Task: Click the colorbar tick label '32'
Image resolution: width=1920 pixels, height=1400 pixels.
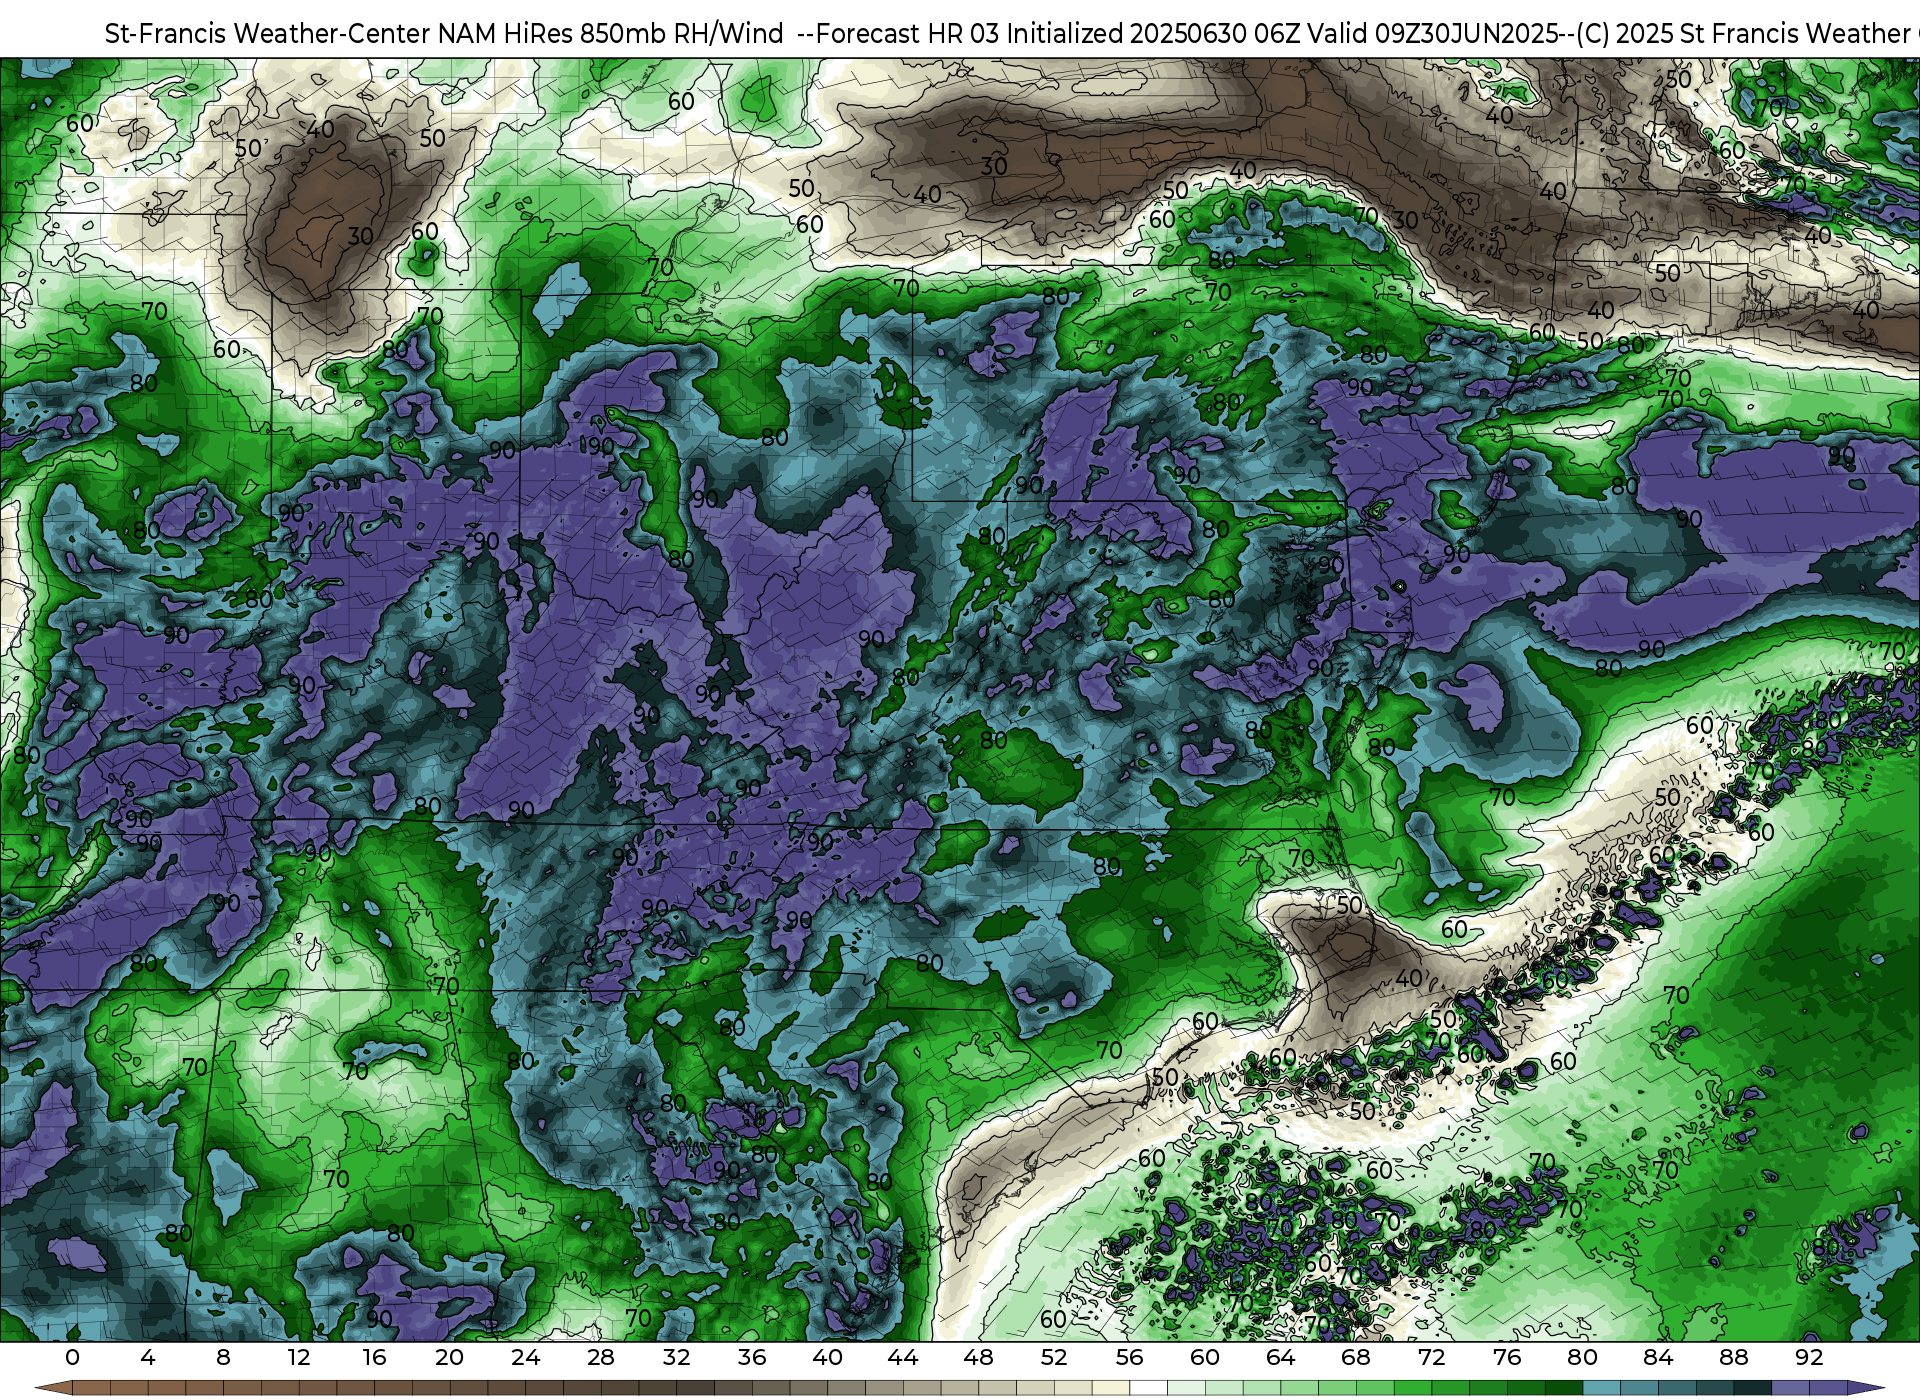Action: 676,1358
